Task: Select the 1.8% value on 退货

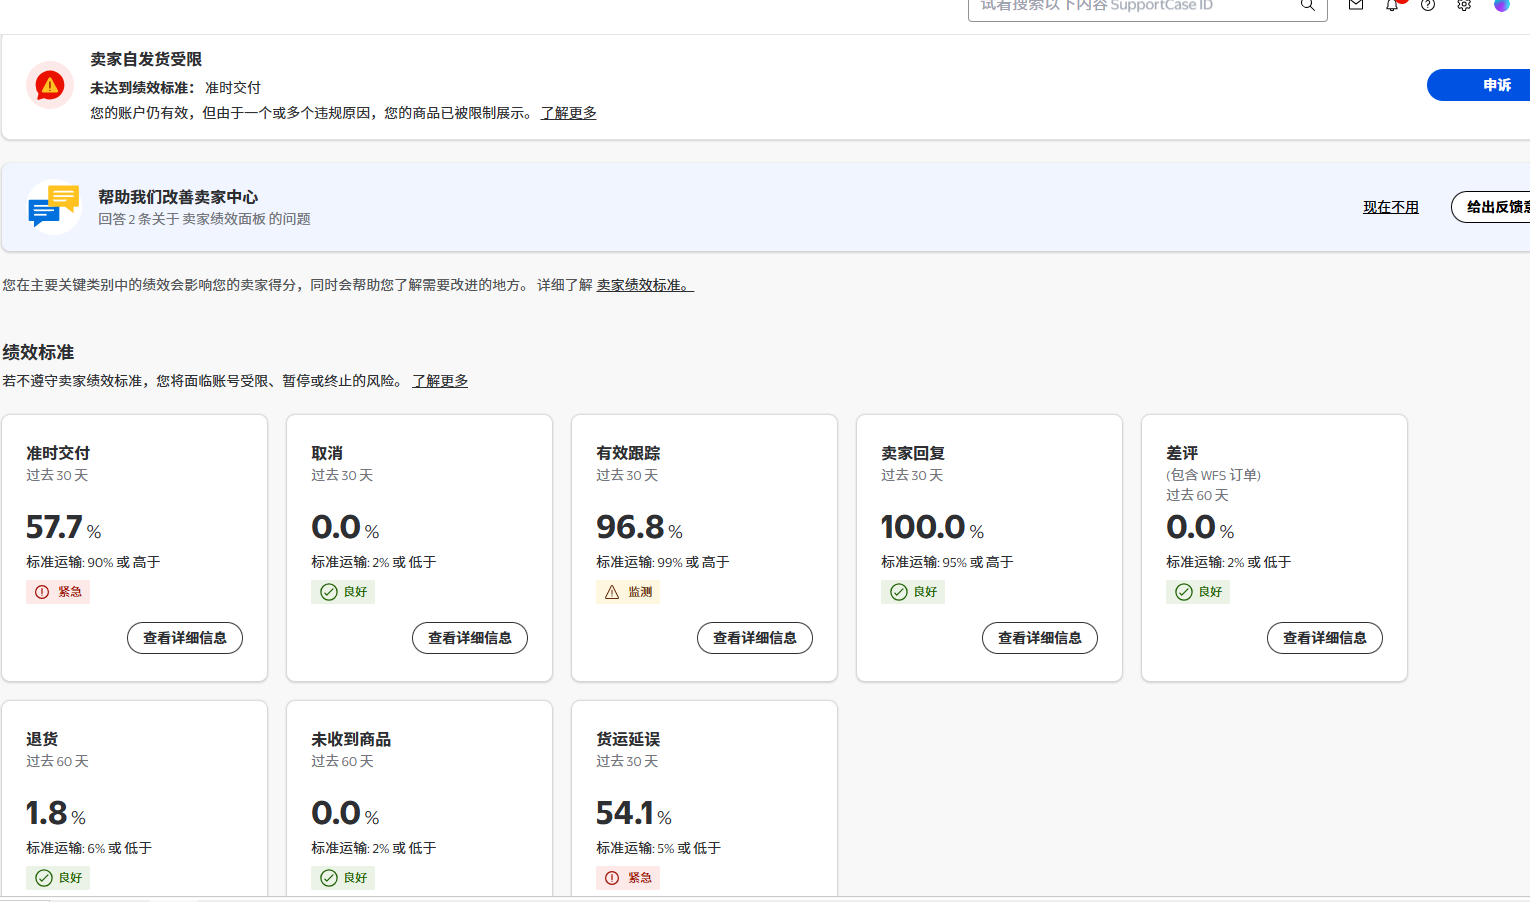Action: tap(56, 813)
